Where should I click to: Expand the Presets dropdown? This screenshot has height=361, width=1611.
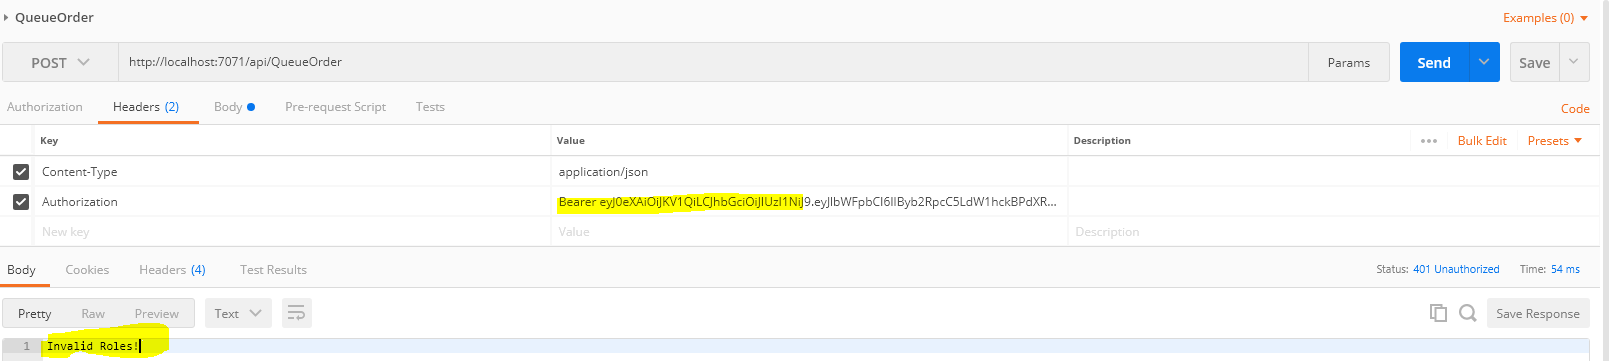[1554, 141]
